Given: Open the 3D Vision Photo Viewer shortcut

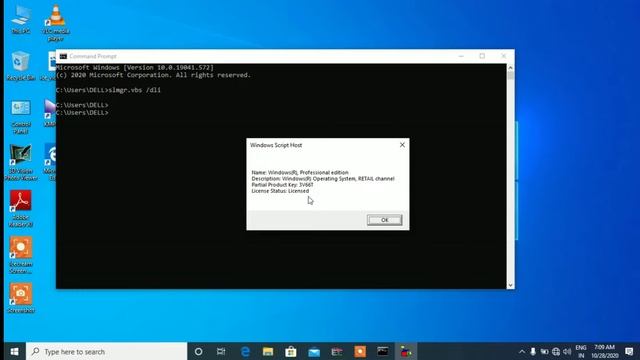Looking at the screenshot, I should (x=20, y=163).
